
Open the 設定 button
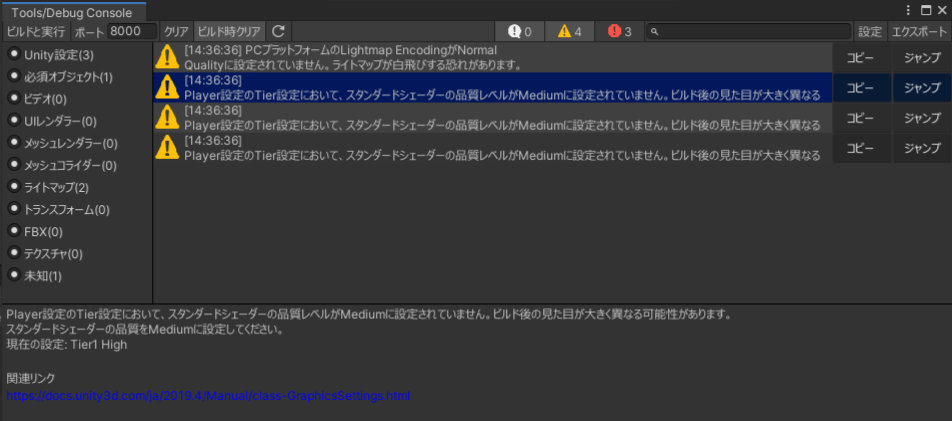(869, 32)
